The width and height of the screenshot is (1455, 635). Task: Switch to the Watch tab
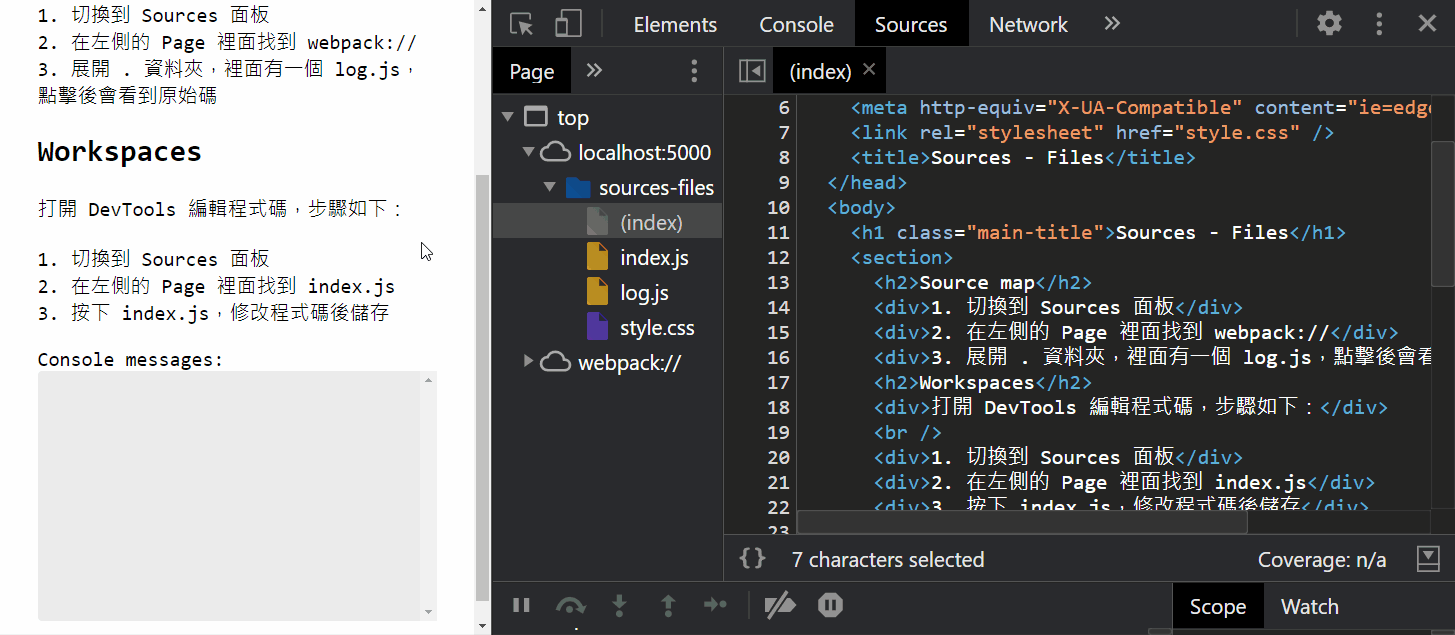point(1309,605)
